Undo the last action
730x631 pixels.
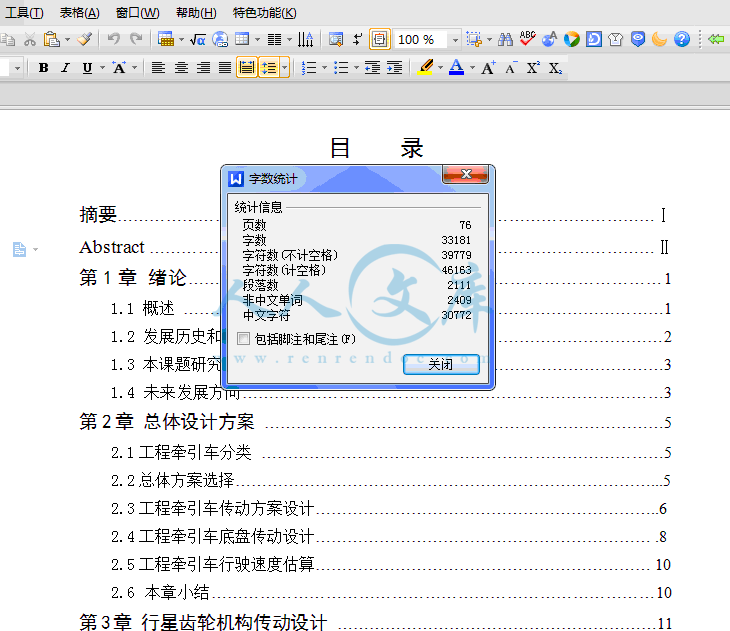[x=114, y=39]
